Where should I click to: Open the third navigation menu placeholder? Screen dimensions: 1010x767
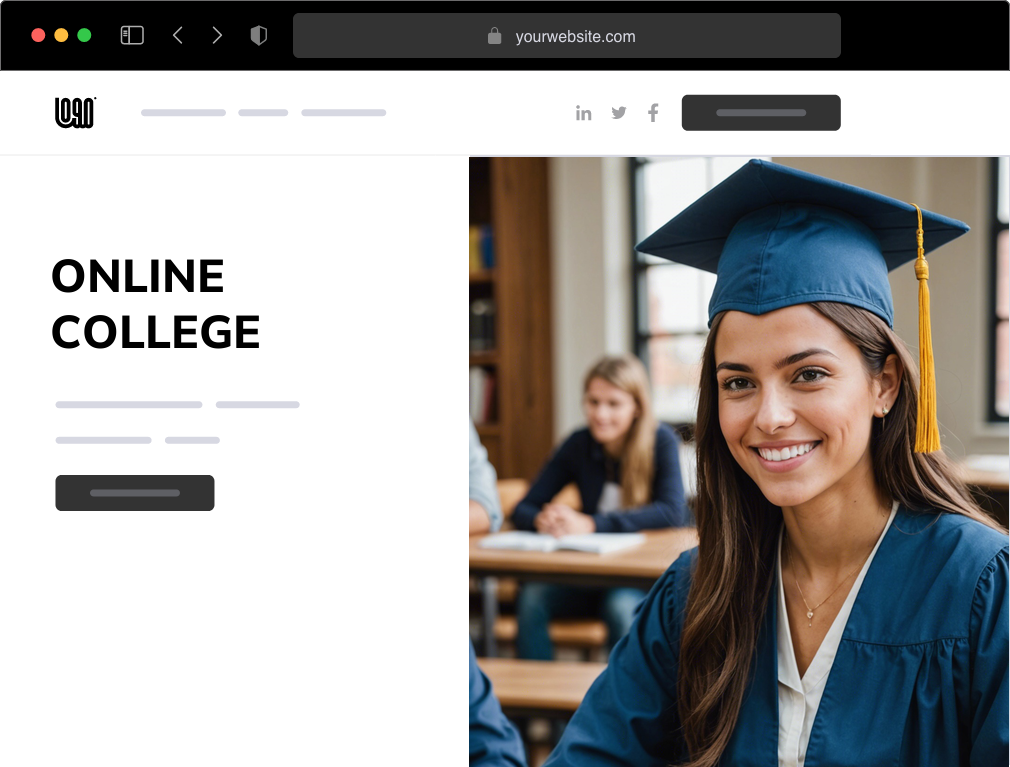click(344, 113)
